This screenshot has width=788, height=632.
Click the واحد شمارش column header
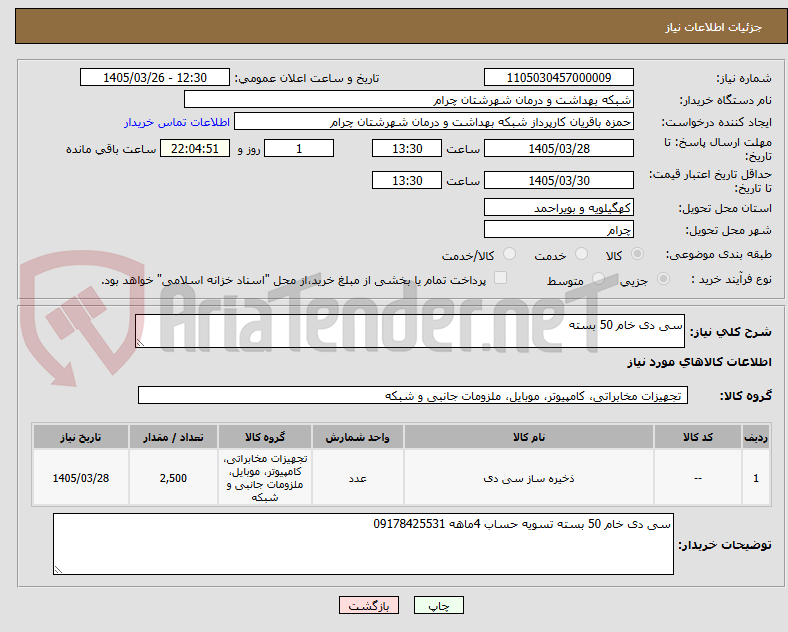pyautogui.click(x=357, y=437)
